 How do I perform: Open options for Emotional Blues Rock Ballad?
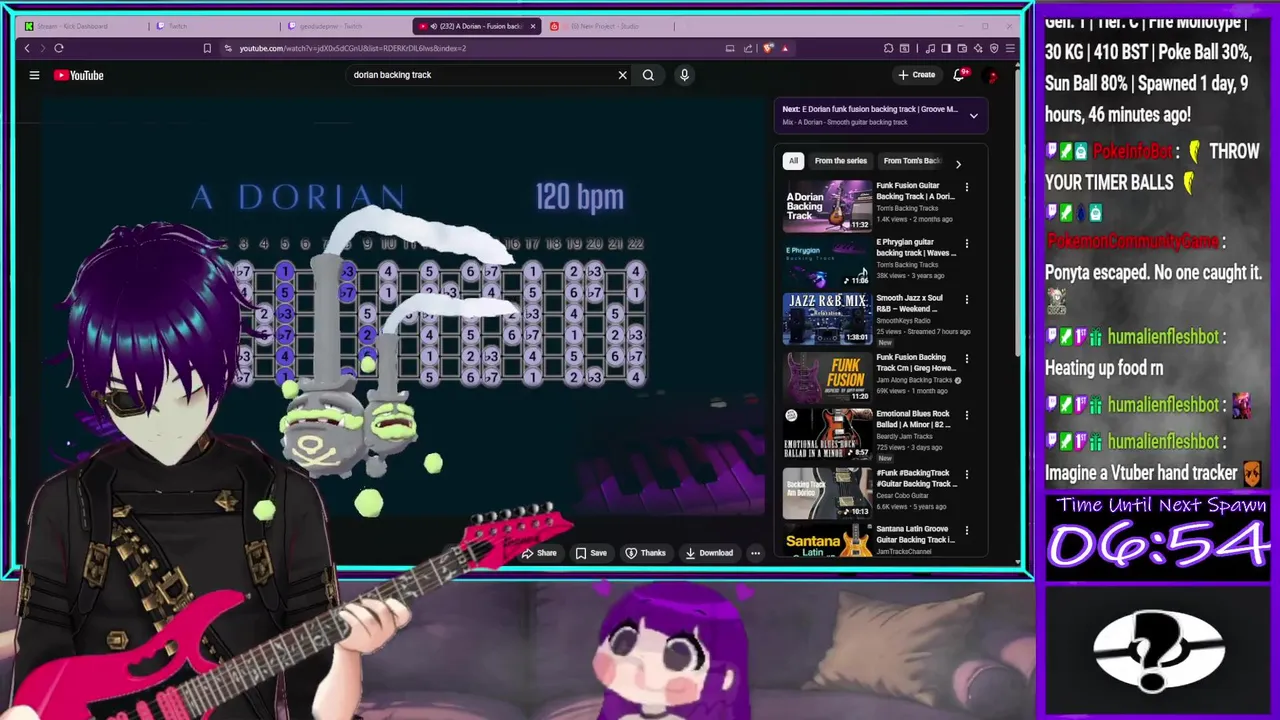pyautogui.click(x=966, y=415)
